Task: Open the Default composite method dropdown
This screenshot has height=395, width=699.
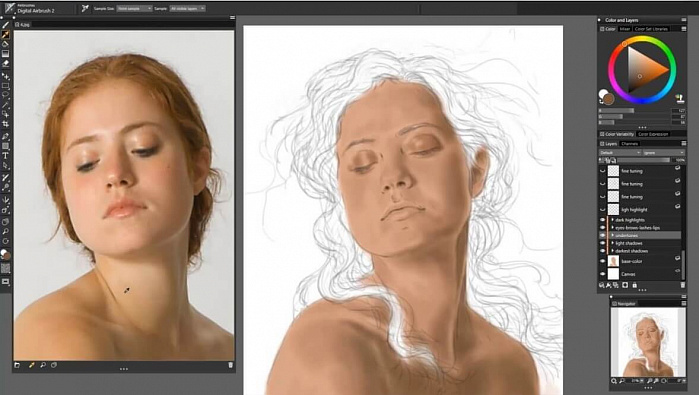Action: pyautogui.click(x=620, y=152)
